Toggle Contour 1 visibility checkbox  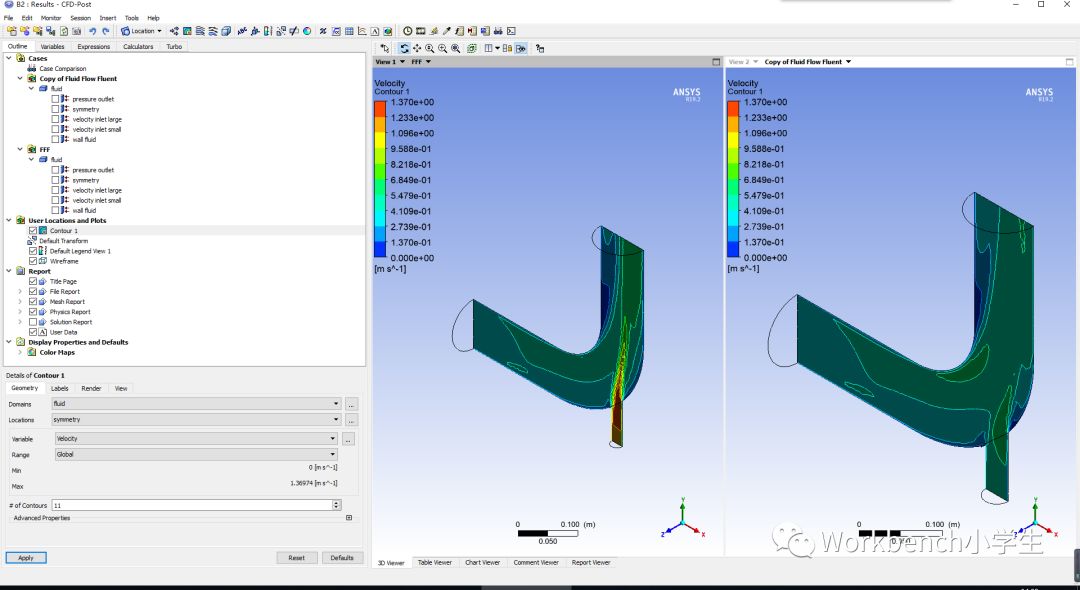(x=33, y=231)
